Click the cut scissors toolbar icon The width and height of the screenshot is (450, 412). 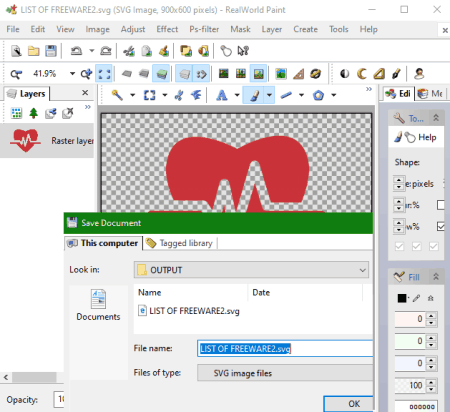[129, 51]
